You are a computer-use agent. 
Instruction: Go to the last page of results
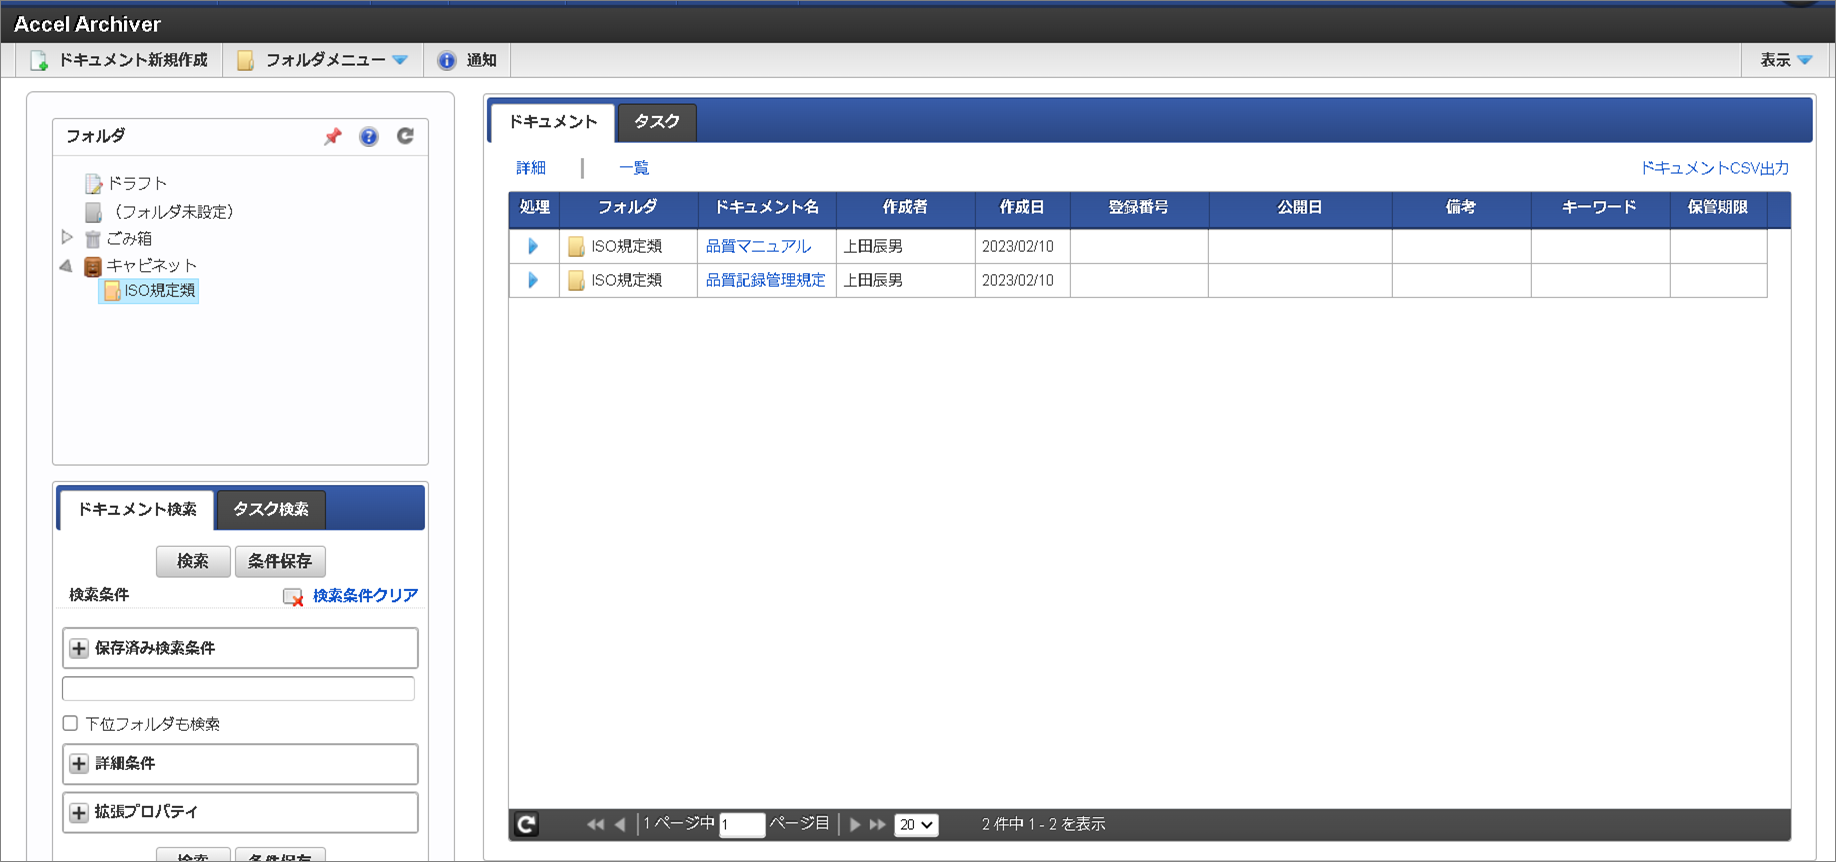coord(878,824)
